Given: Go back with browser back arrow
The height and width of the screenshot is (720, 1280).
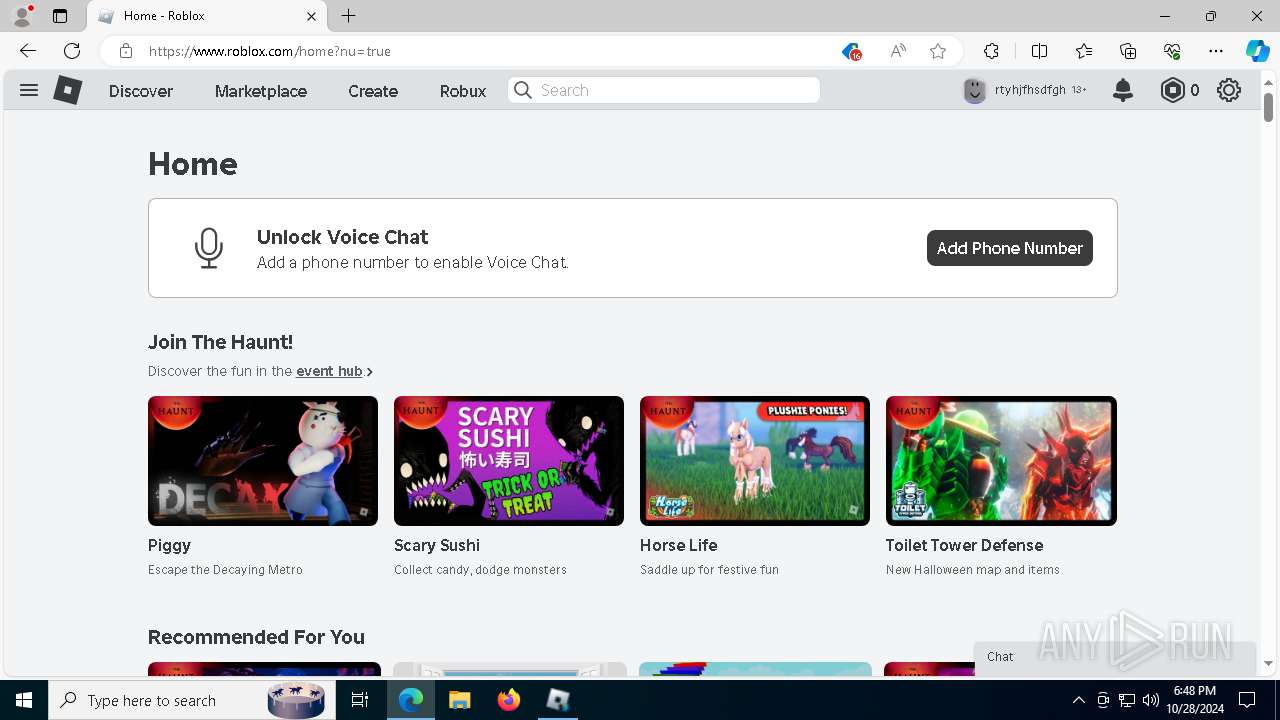Looking at the screenshot, I should pos(28,51).
